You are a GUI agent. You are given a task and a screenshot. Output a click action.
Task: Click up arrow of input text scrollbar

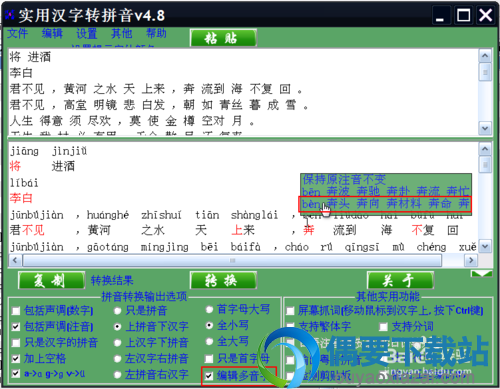[485, 55]
